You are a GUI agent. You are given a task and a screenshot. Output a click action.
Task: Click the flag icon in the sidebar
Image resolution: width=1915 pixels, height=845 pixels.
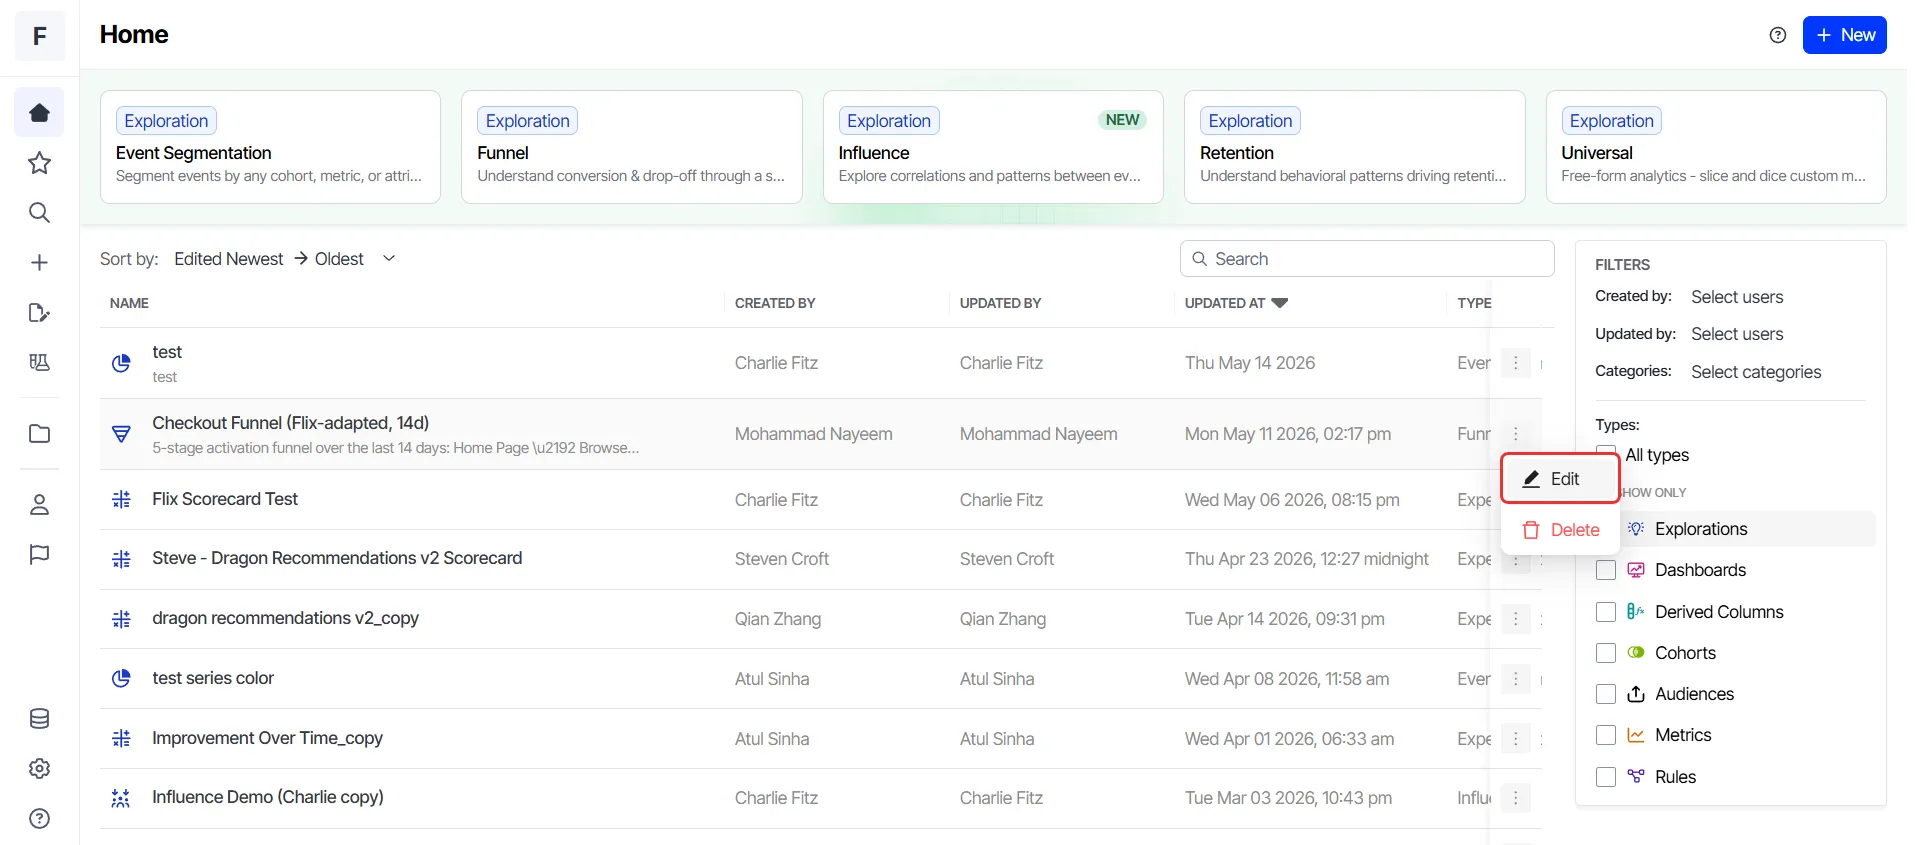(39, 555)
